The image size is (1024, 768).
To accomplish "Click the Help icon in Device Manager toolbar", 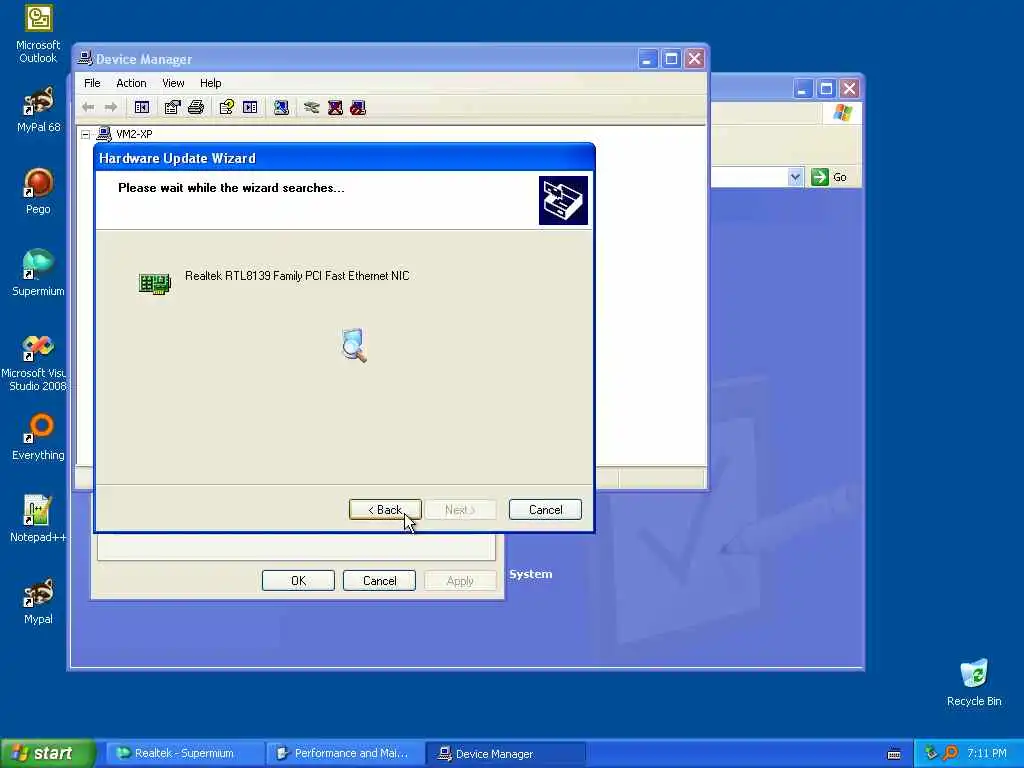I will pos(227,107).
